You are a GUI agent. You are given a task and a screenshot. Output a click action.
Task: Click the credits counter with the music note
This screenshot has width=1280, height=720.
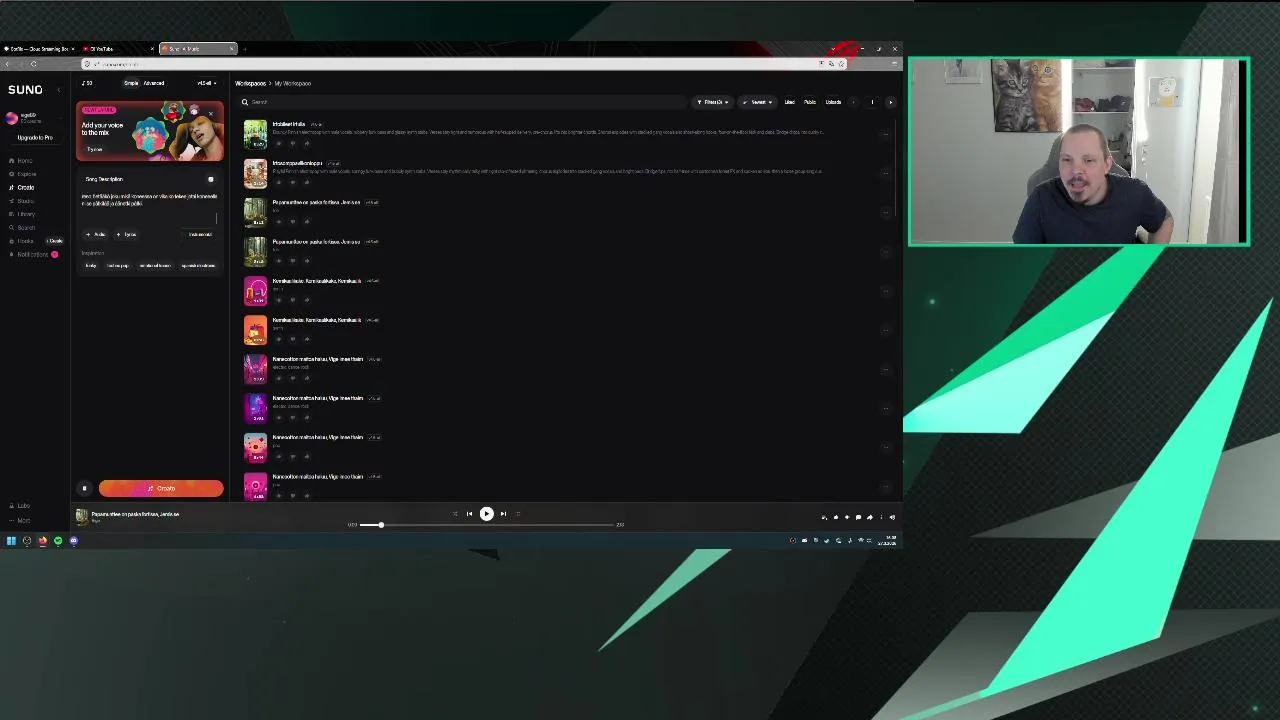pyautogui.click(x=88, y=83)
